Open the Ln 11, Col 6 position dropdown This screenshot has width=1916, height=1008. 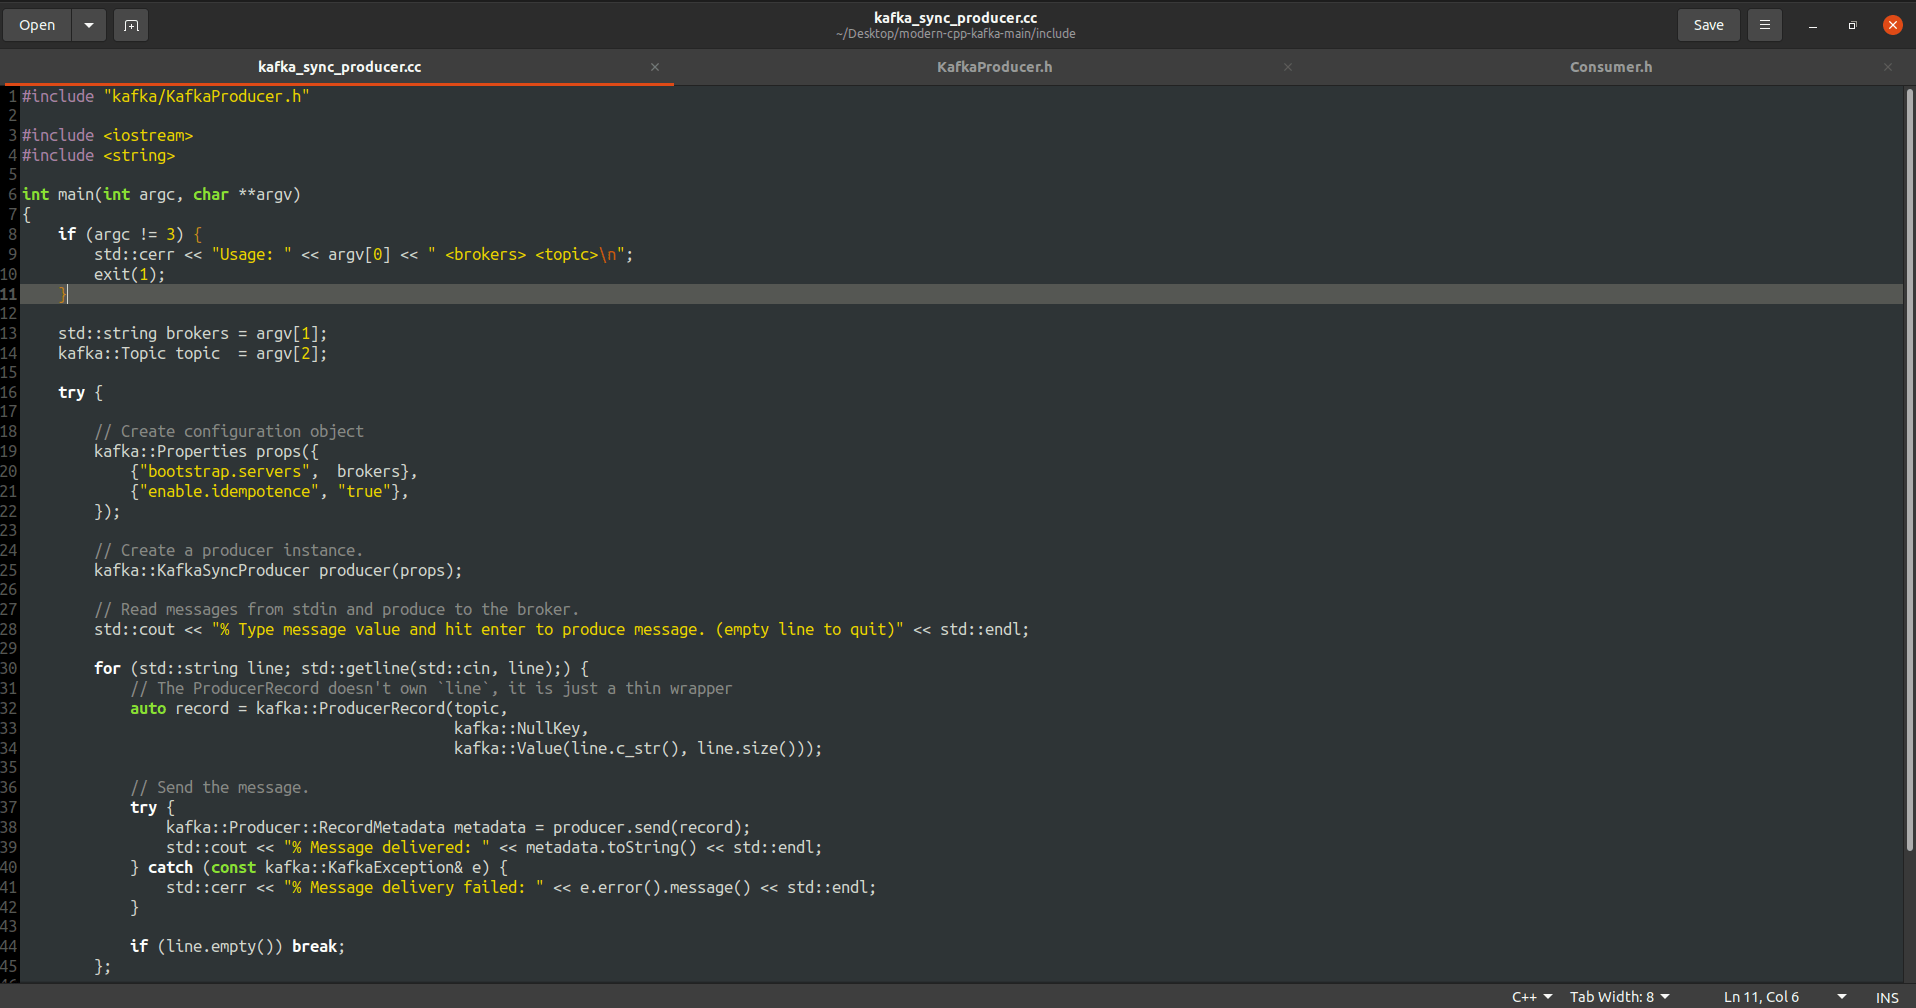coord(1784,997)
